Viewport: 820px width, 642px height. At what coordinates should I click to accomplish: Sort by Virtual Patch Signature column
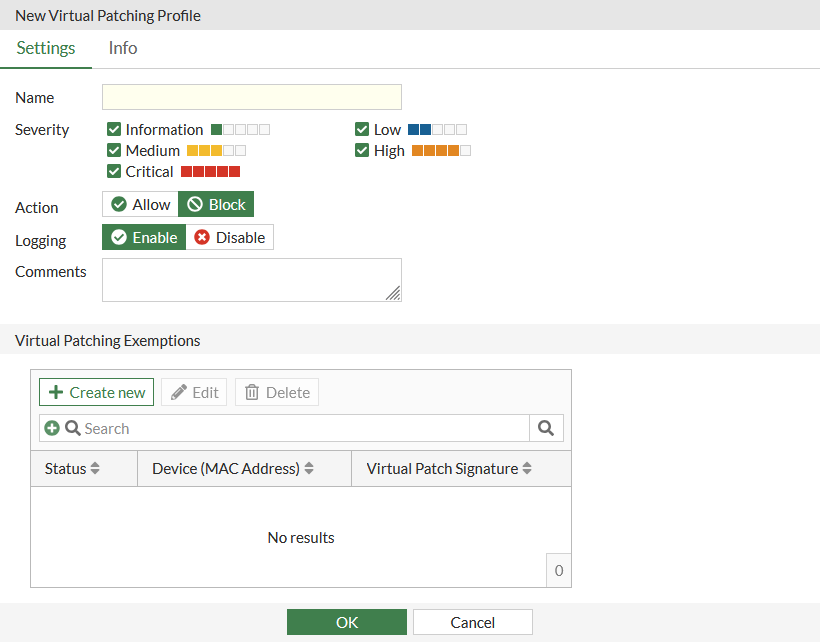pyautogui.click(x=527, y=468)
